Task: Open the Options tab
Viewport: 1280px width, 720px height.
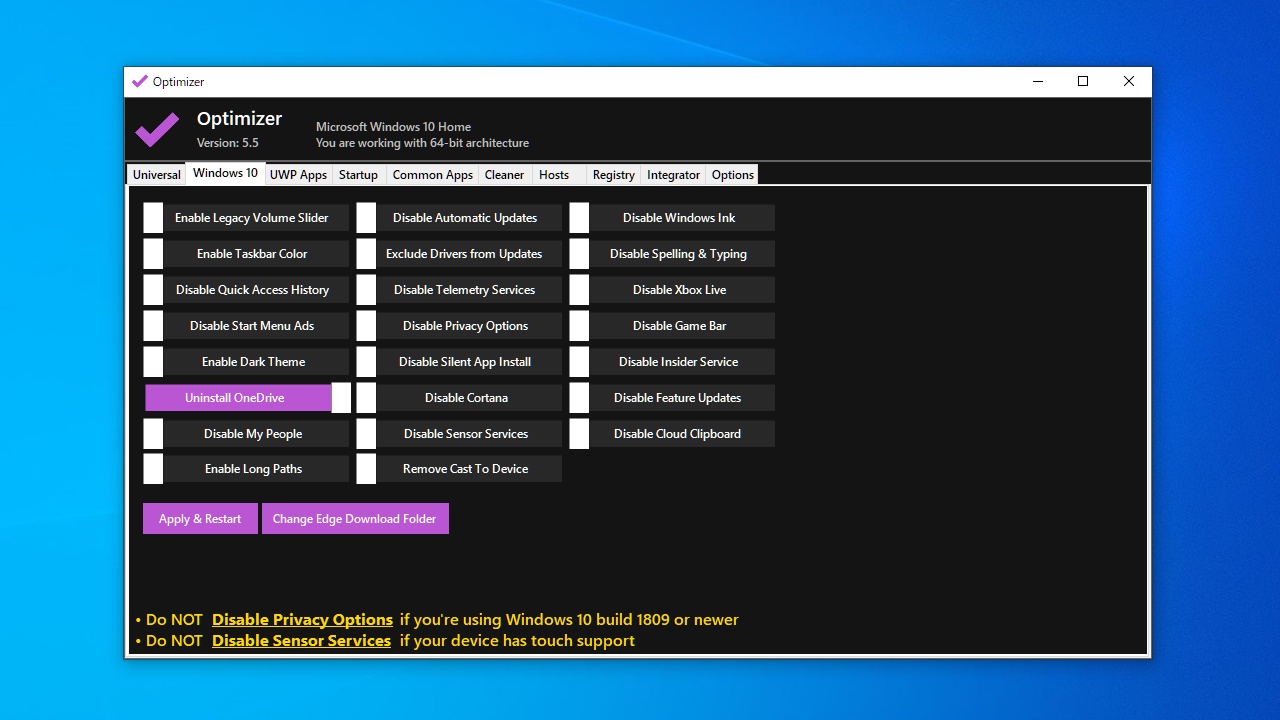Action: (x=733, y=175)
